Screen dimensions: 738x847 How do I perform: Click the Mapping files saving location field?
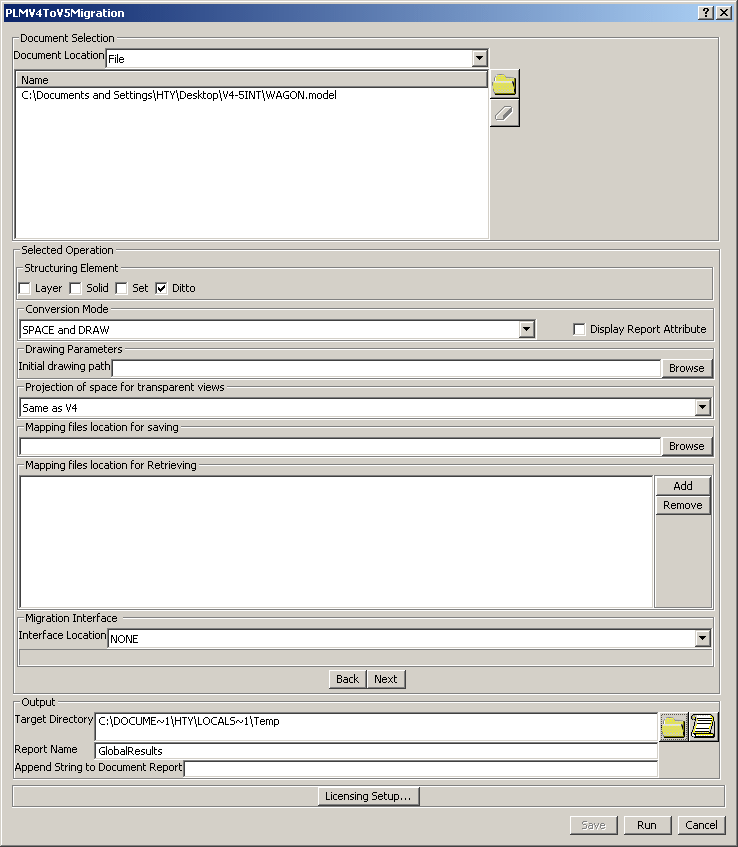point(340,446)
